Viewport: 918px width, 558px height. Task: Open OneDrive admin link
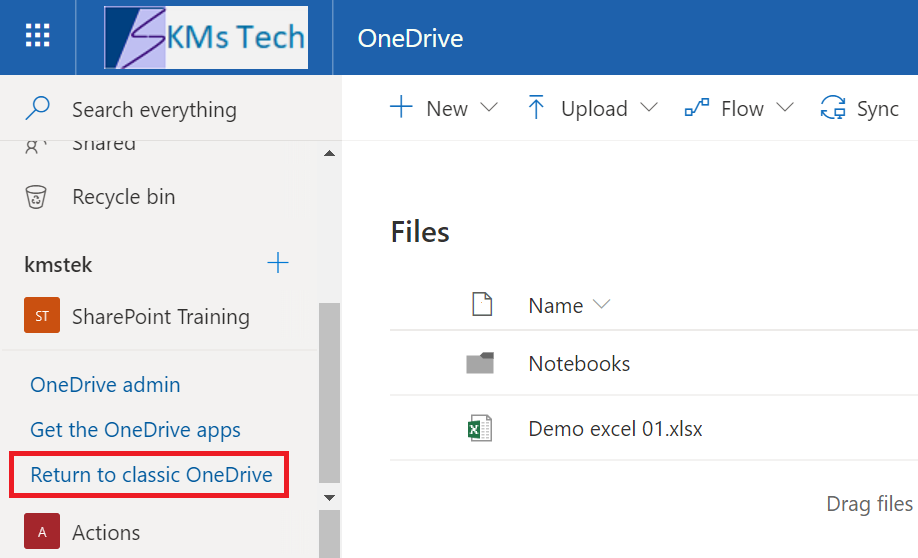[x=105, y=385]
